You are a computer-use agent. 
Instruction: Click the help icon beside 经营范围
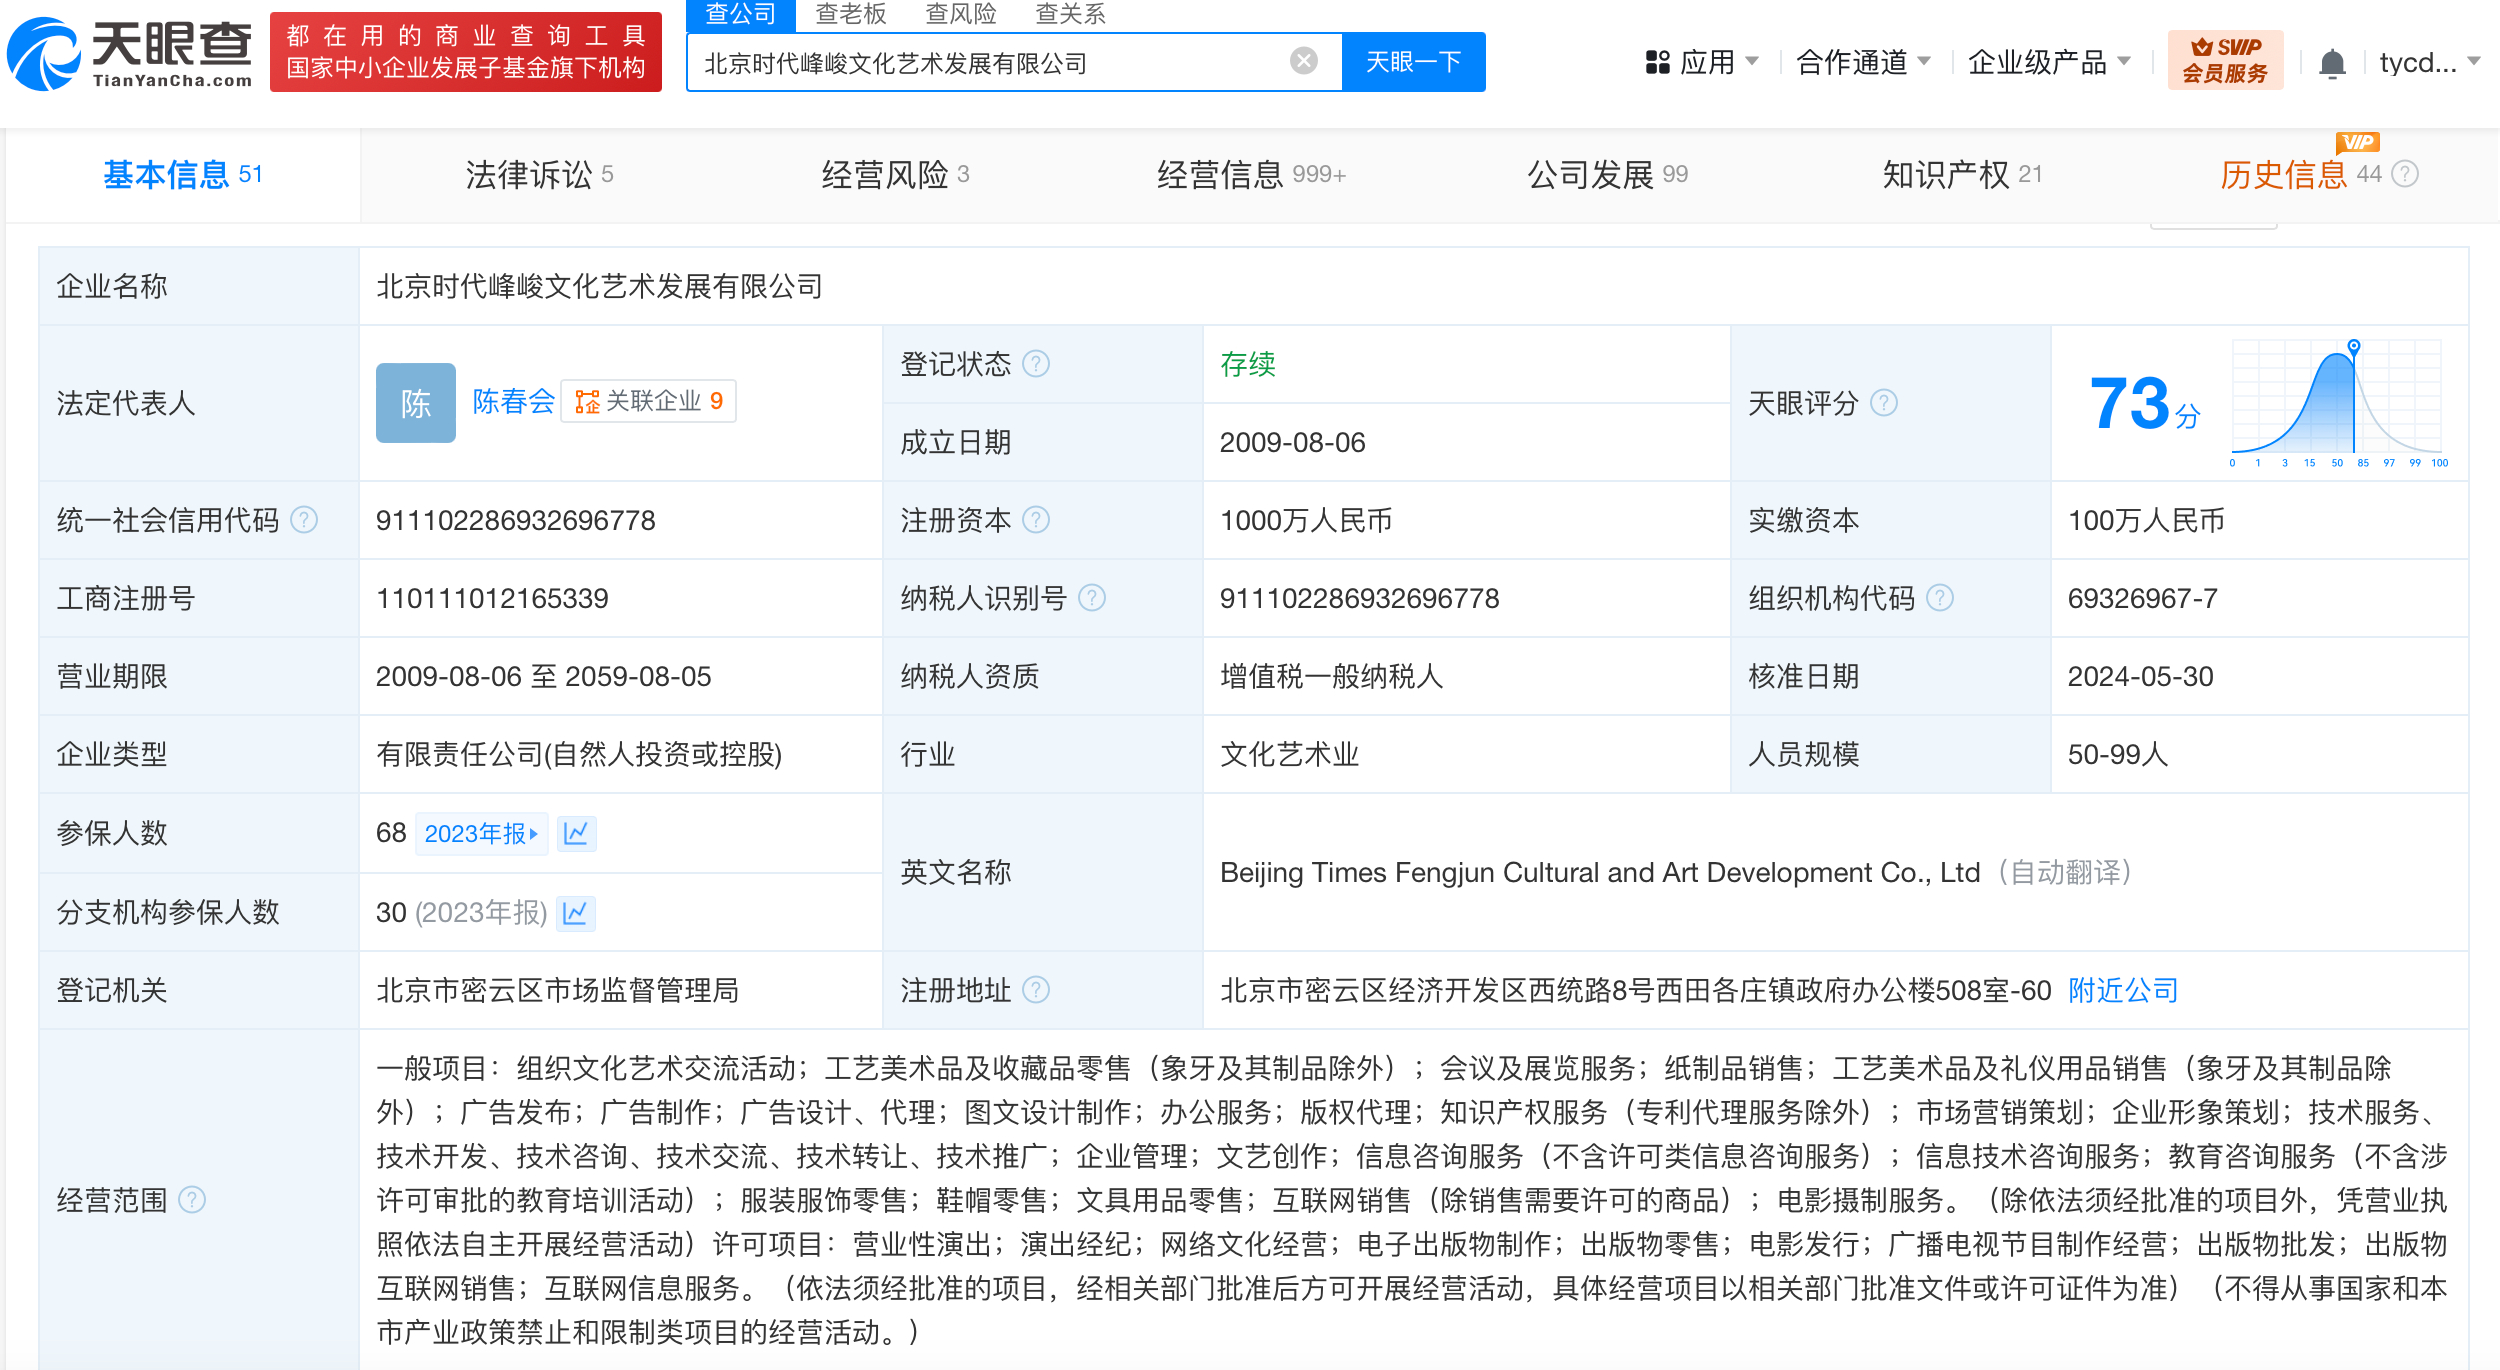192,1200
